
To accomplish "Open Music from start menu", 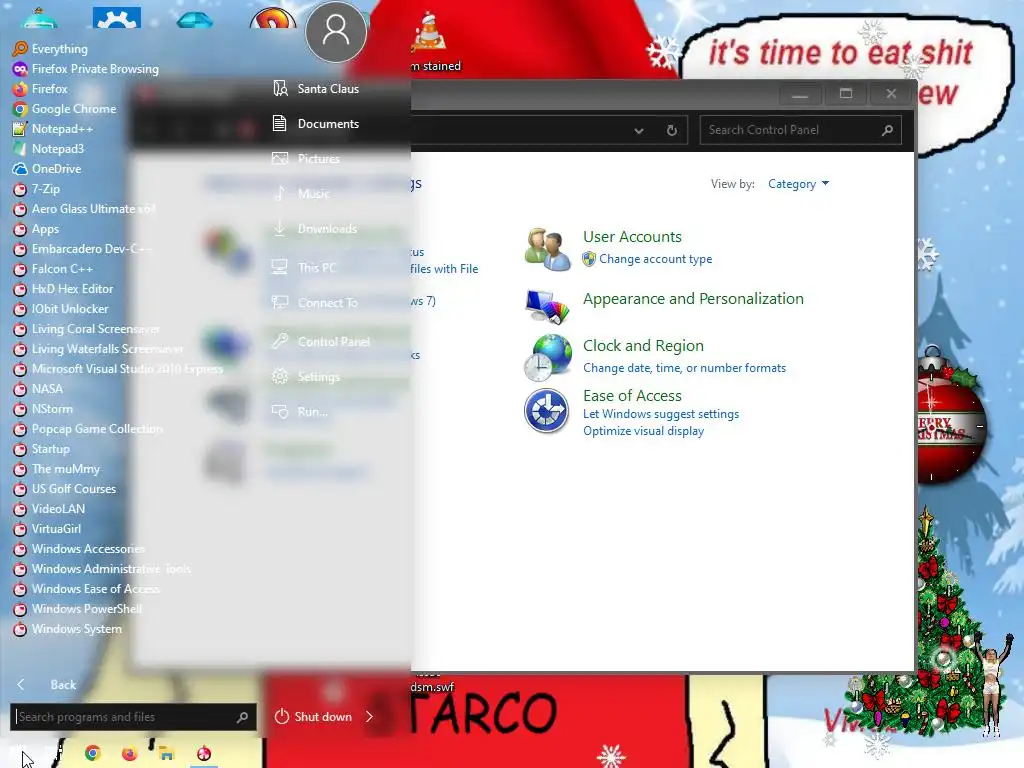I will click(302, 194).
